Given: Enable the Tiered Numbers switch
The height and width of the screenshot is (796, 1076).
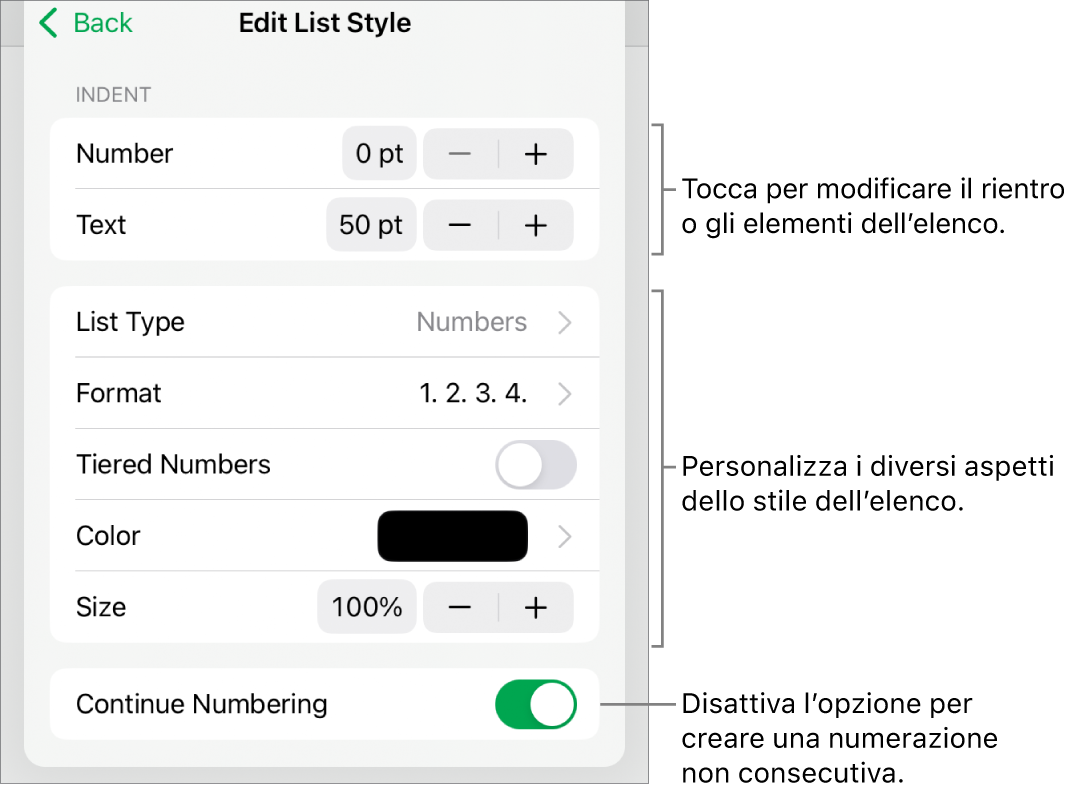Looking at the screenshot, I should pos(536,464).
